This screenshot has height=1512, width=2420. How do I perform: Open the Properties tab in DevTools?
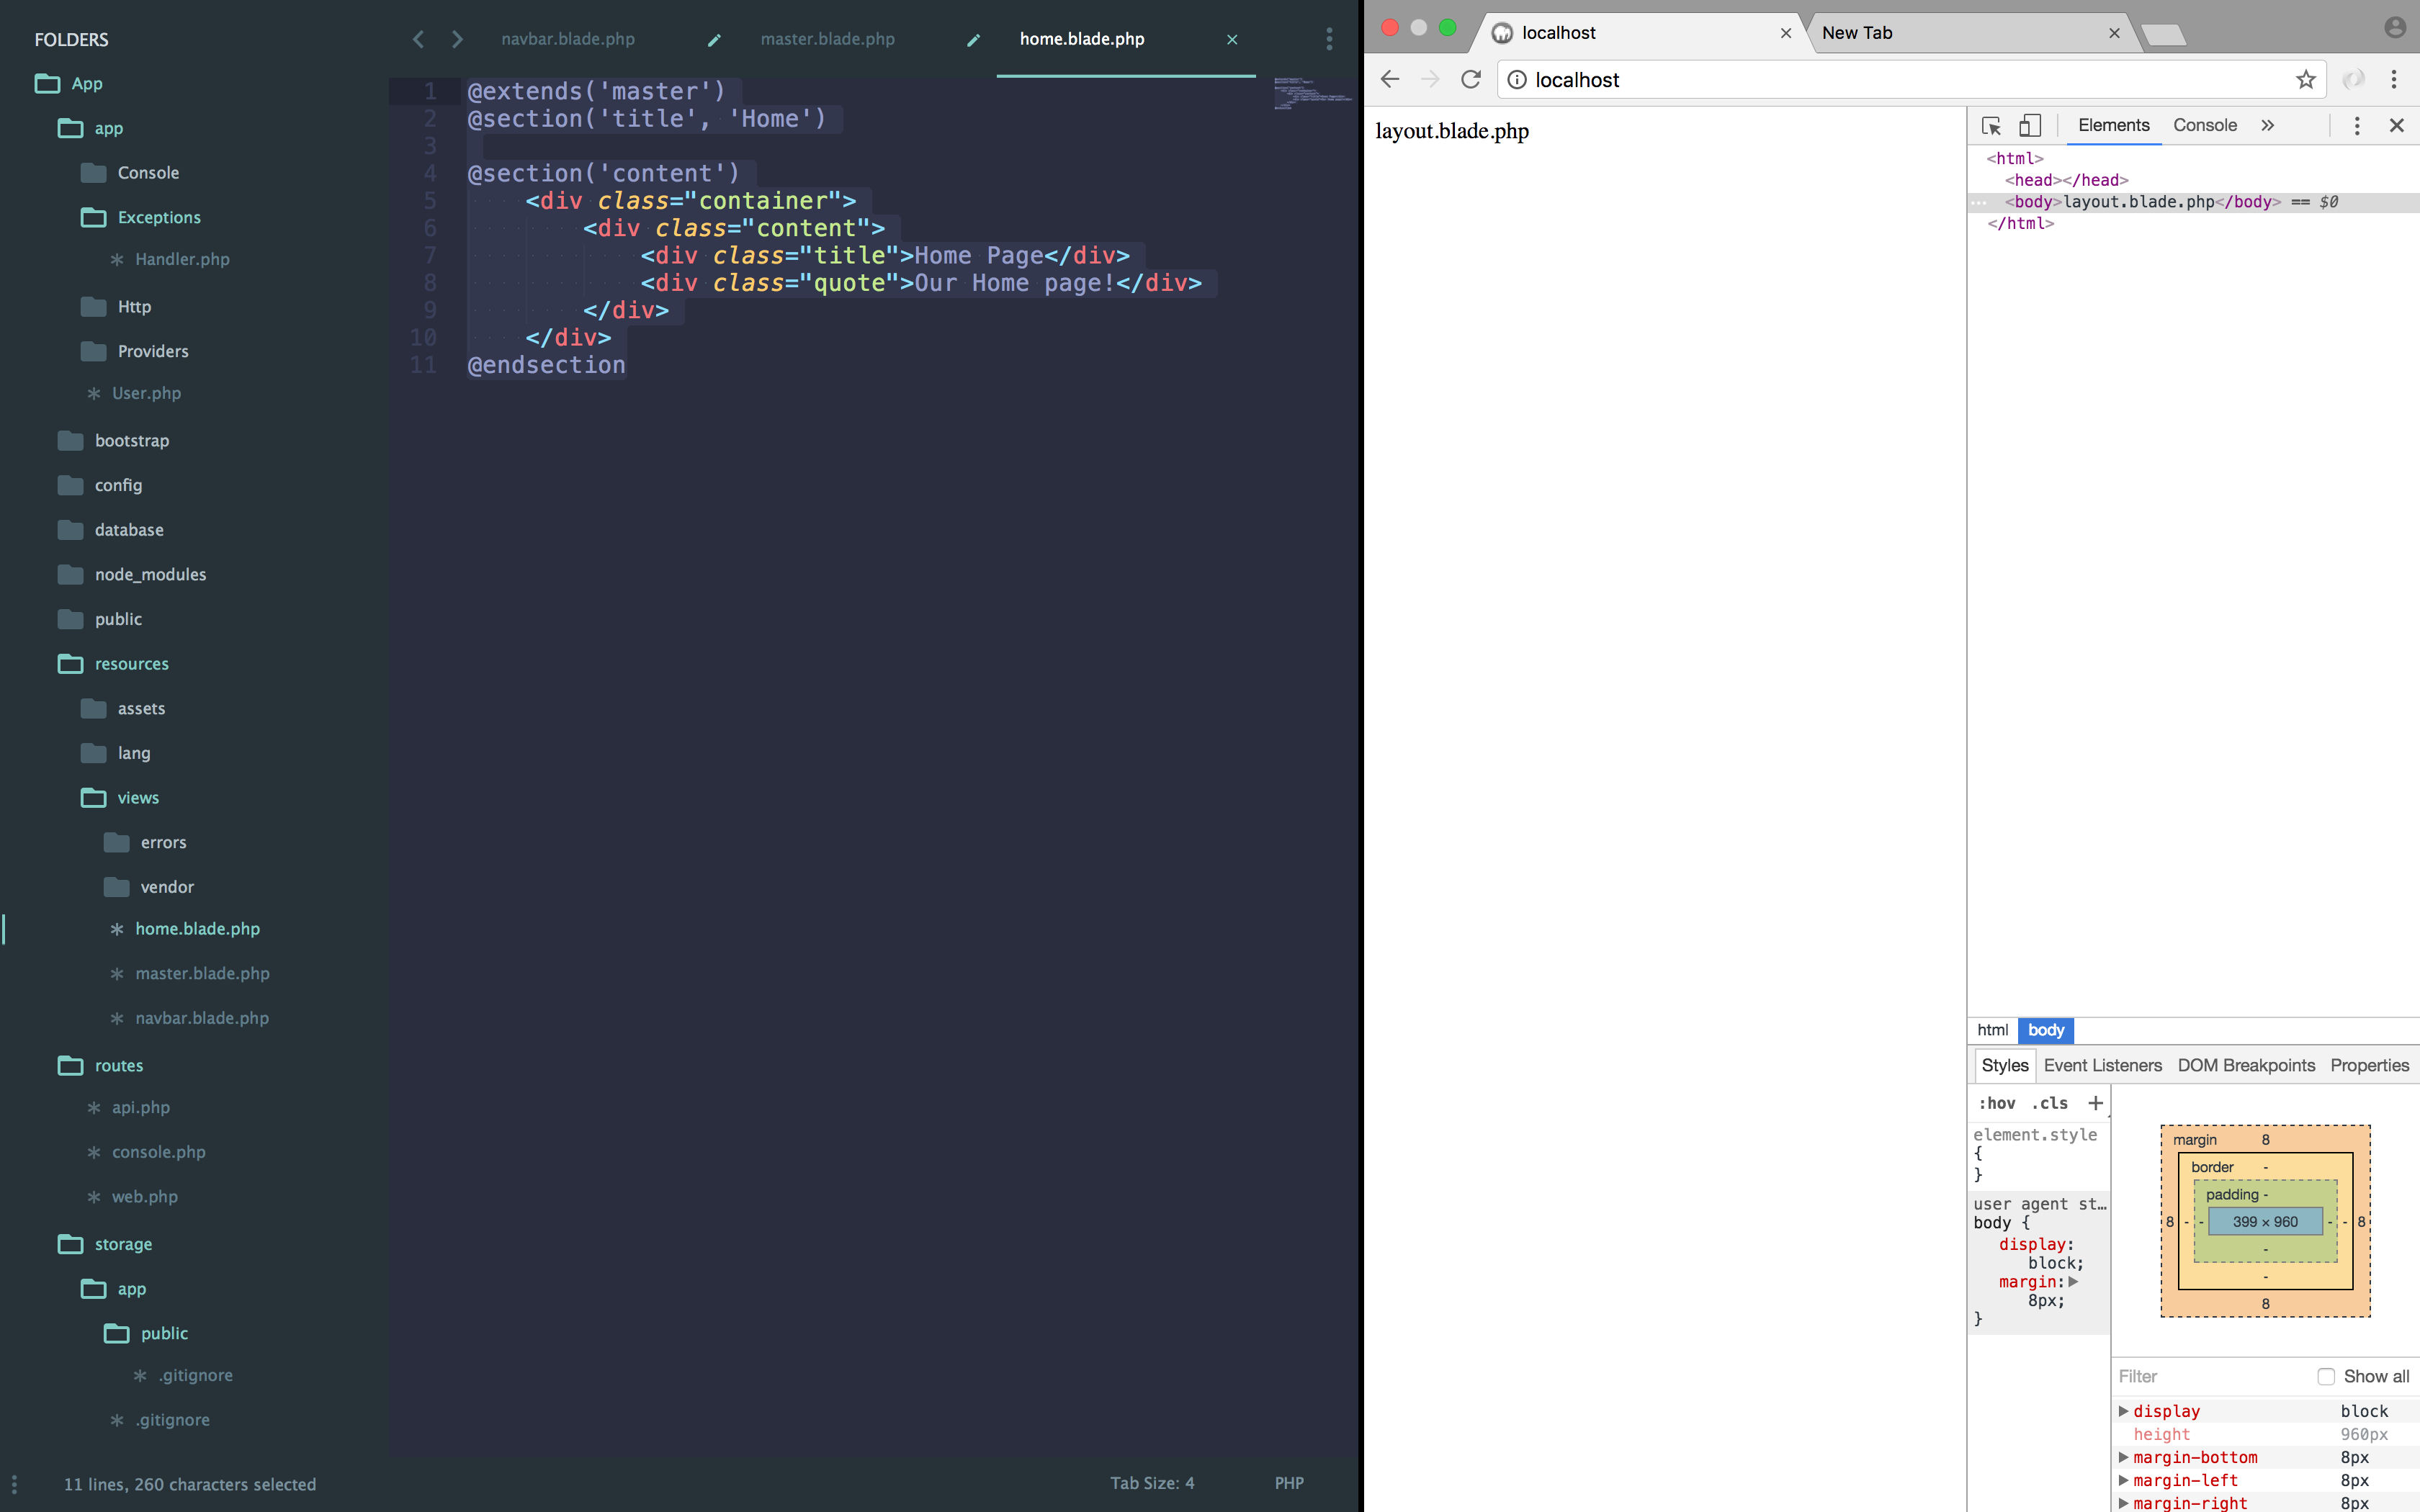(2369, 1065)
